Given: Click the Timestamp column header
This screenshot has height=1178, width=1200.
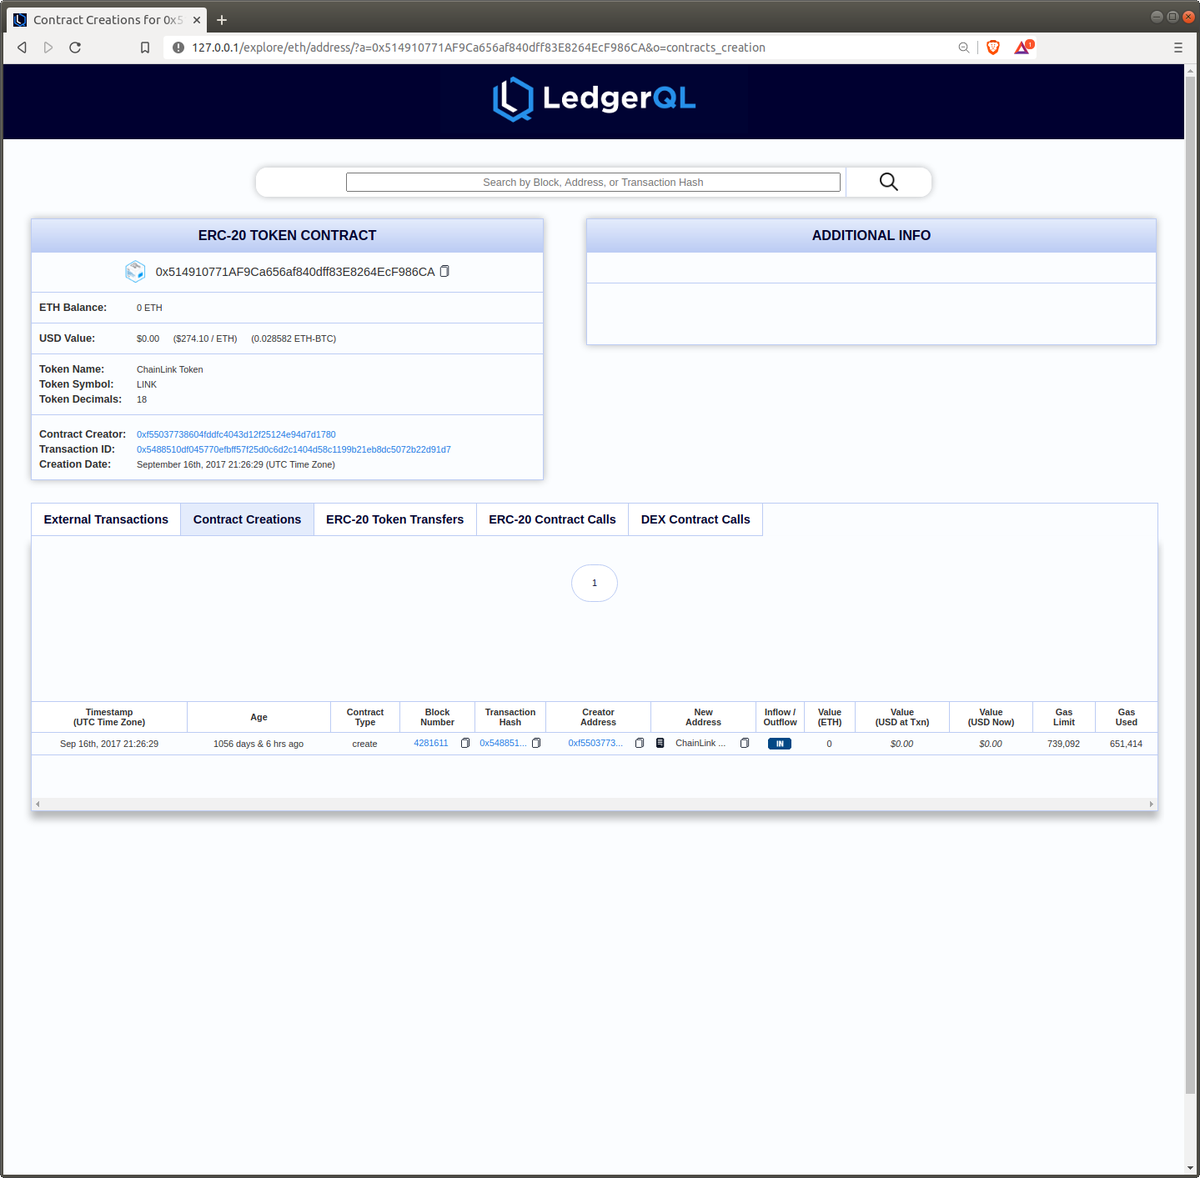Looking at the screenshot, I should [109, 717].
